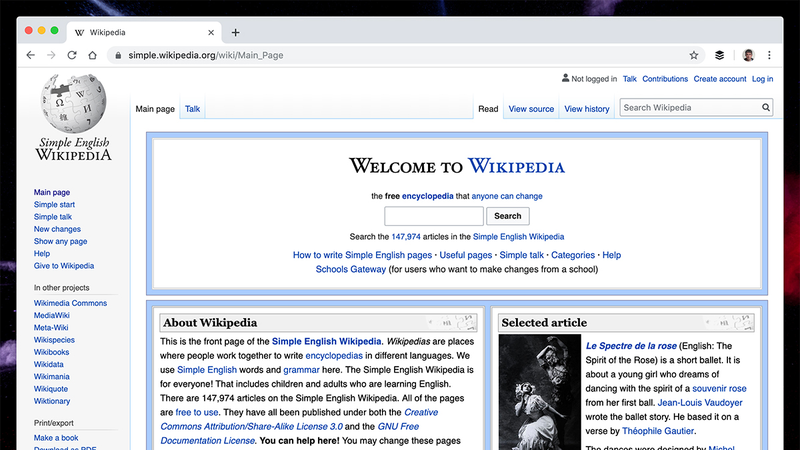This screenshot has height=450, width=800.
Task: Open Wikibooks link
Action: 52,352
